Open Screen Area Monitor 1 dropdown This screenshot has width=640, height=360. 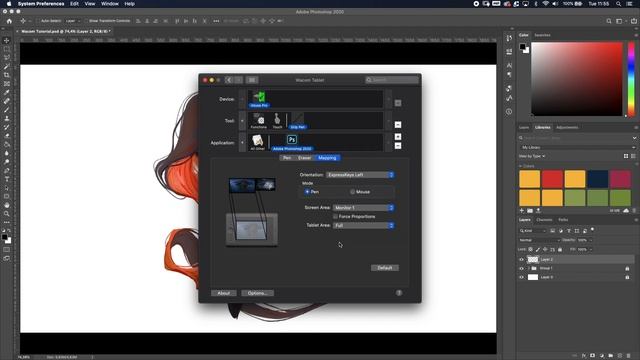click(364, 208)
